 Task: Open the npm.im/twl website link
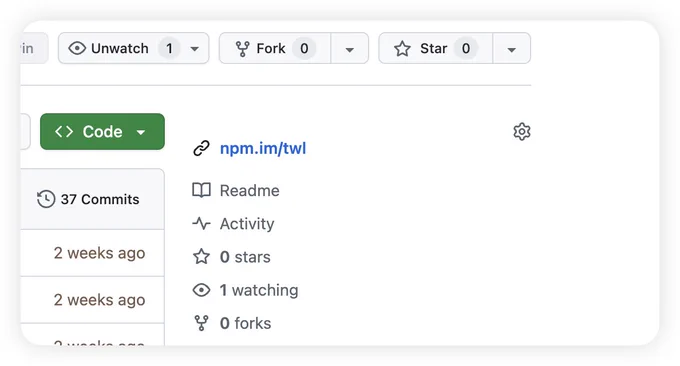pos(263,148)
